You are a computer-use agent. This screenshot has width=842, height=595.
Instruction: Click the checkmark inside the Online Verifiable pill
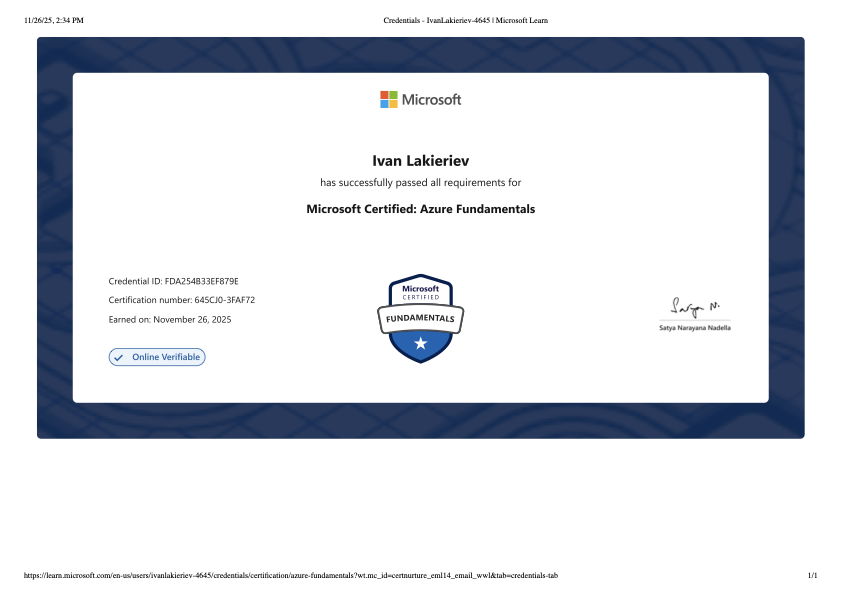118,357
